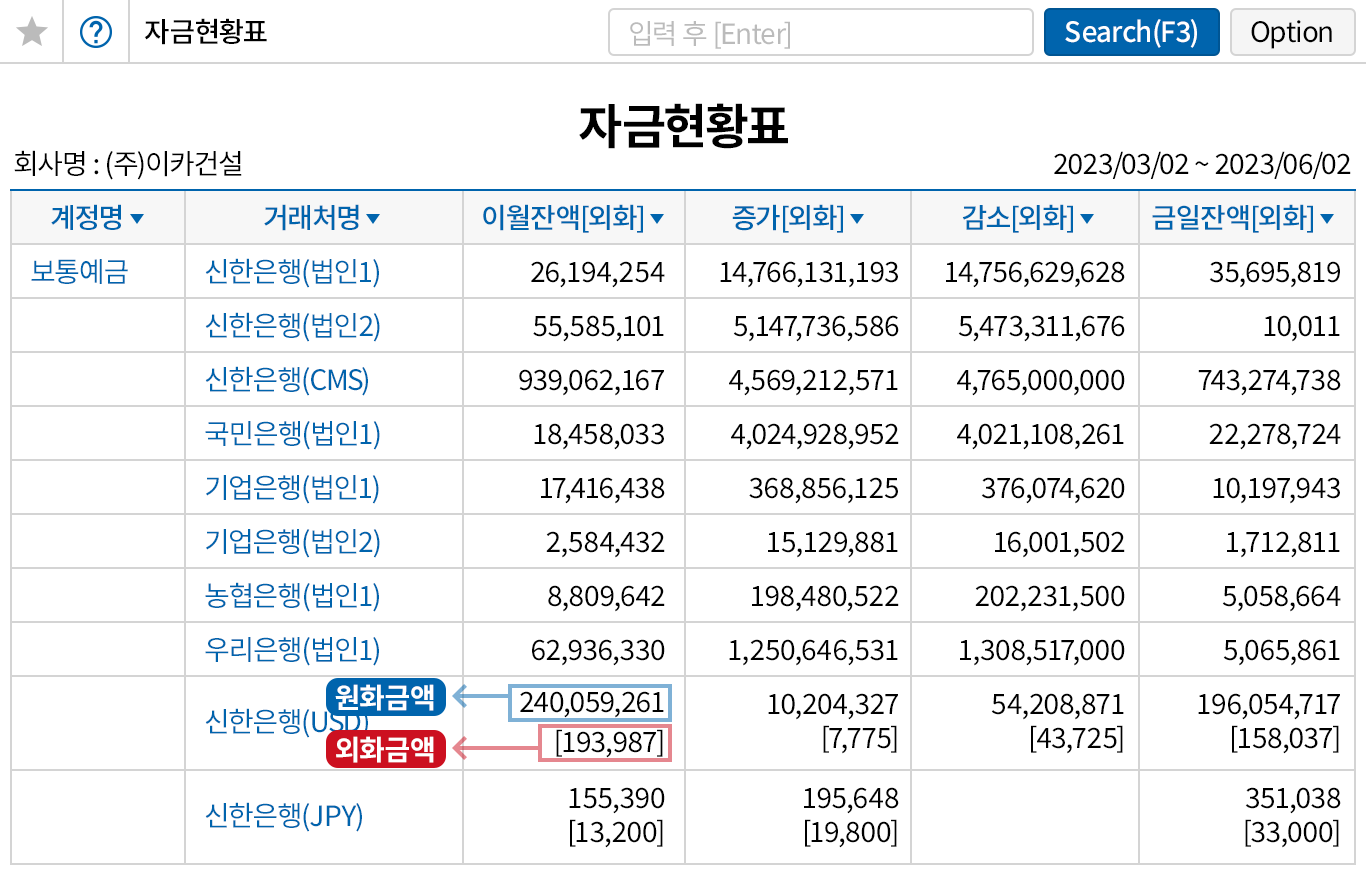Screen dimensions: 1366x874
Task: Click the 우리은행(법인1) link
Action: (x=293, y=650)
